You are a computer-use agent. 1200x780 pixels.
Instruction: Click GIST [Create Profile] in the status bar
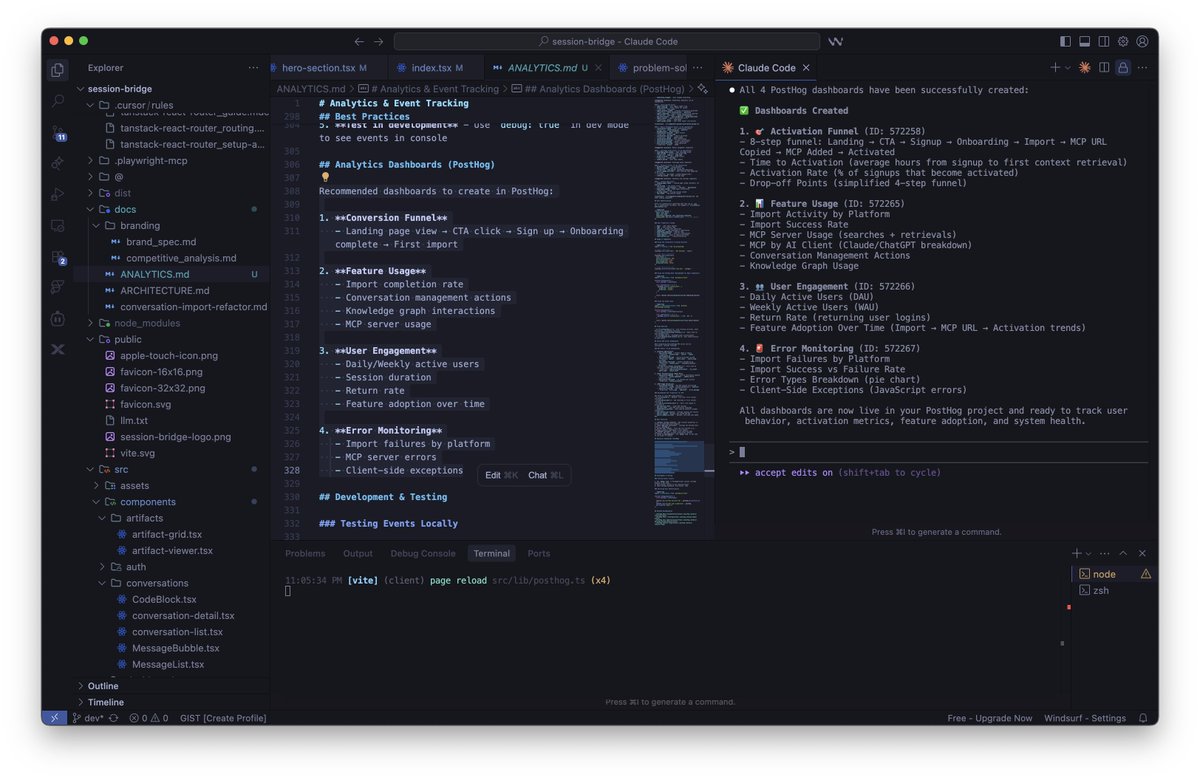tap(223, 718)
